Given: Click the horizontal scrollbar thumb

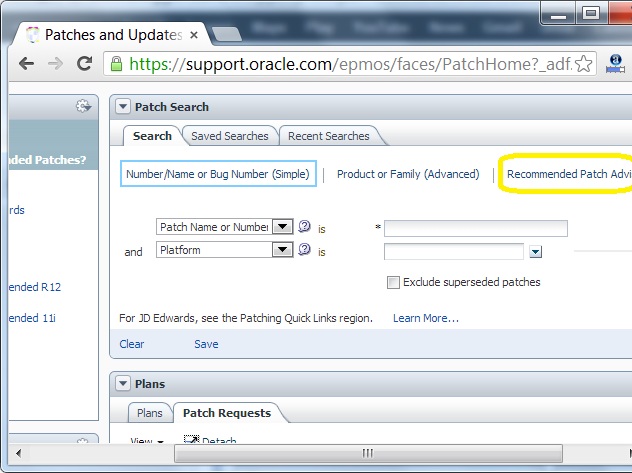Looking at the screenshot, I should [x=368, y=453].
